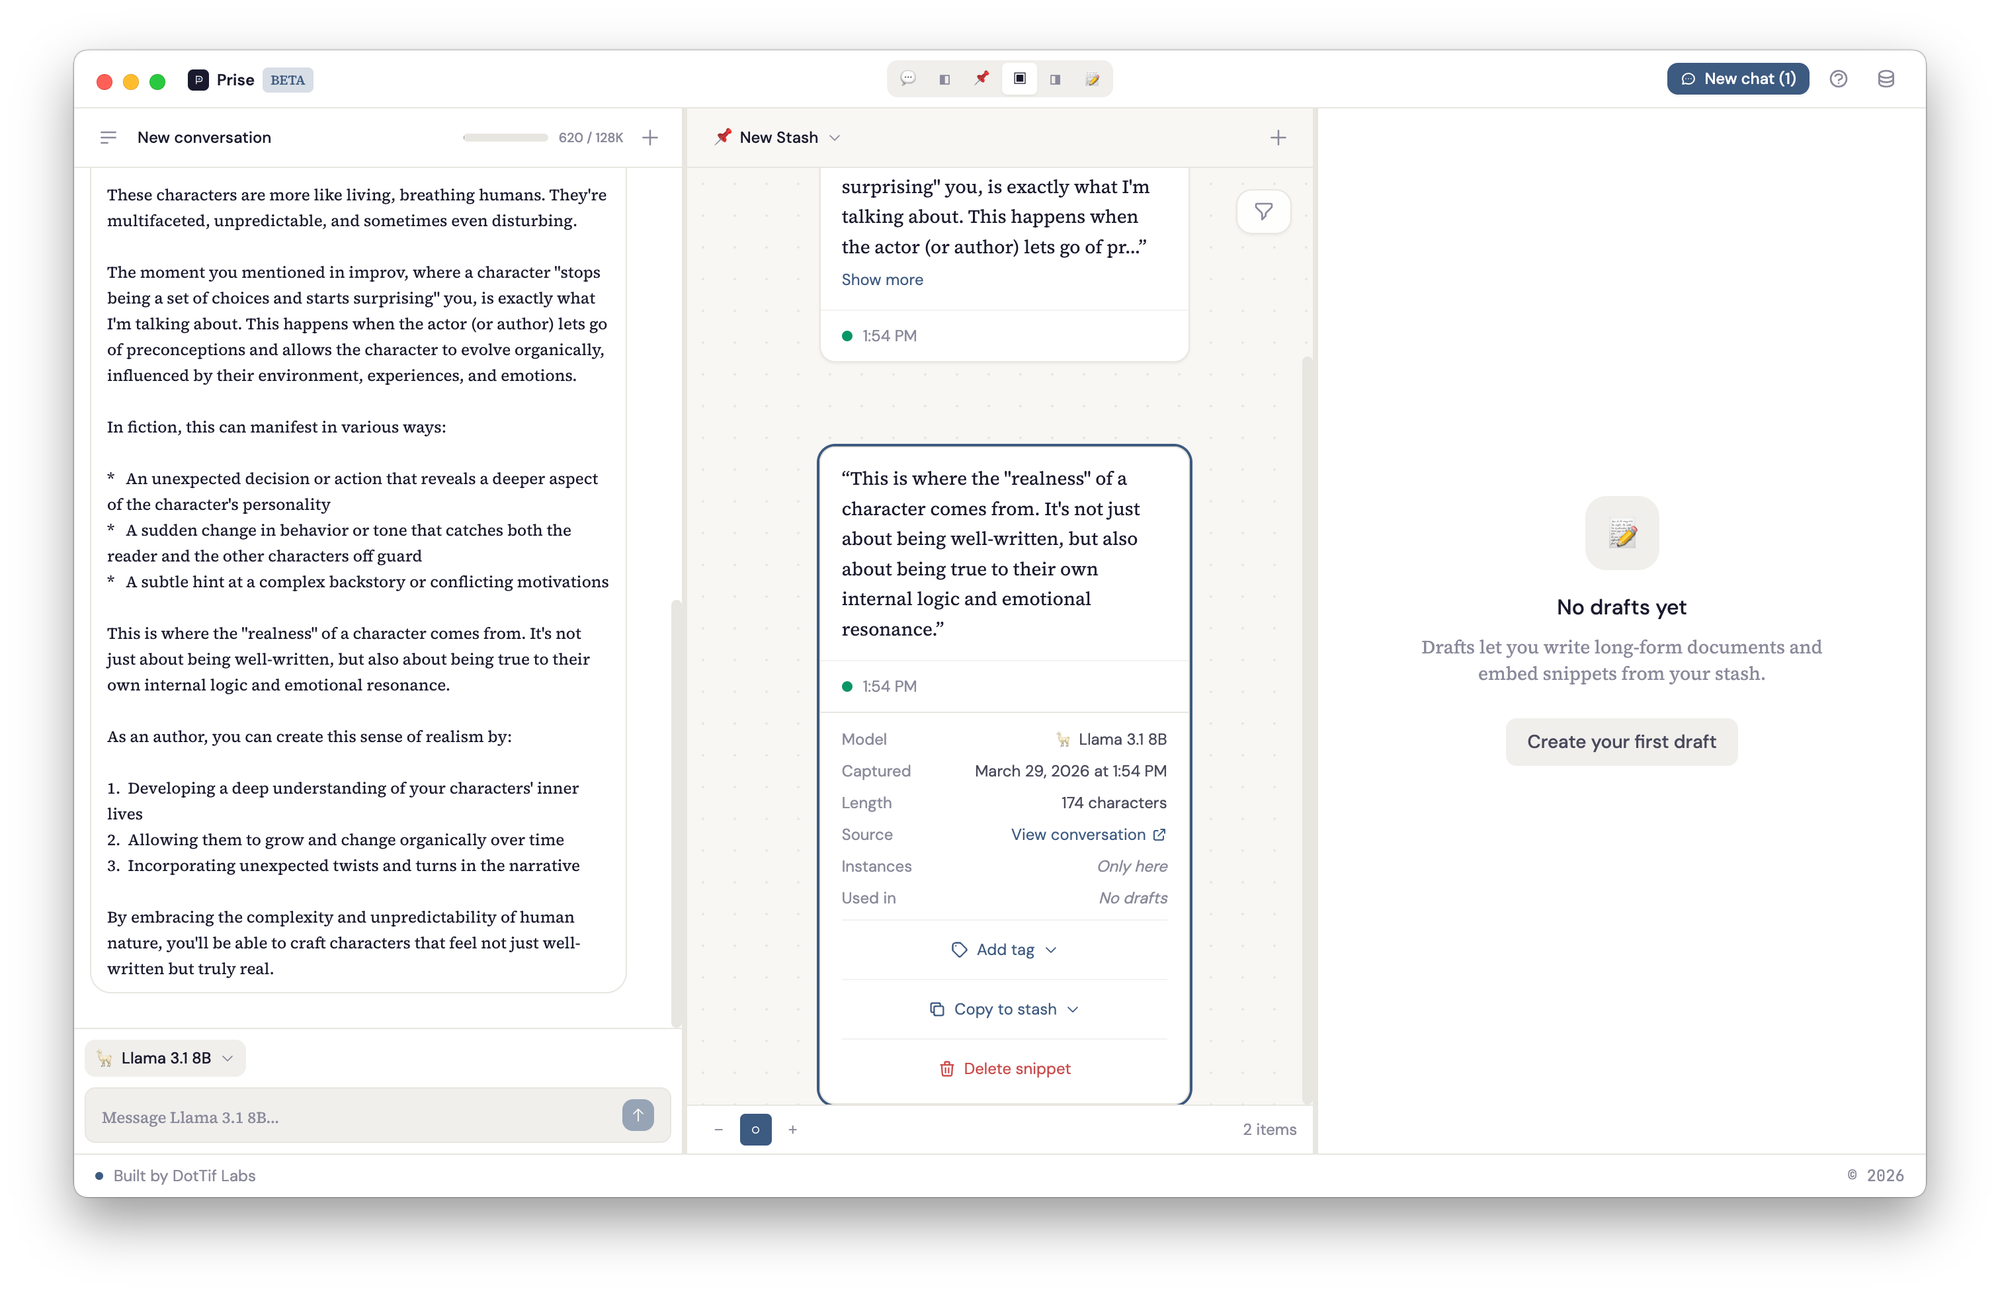Viewport: 2000px width, 1295px height.
Task: Click '174 characters' length value
Action: (1114, 803)
